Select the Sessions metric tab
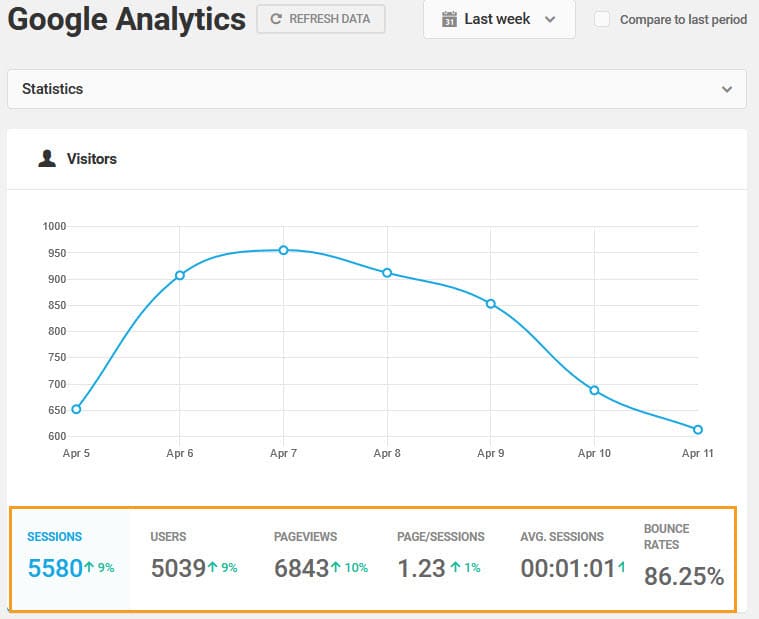 pos(70,559)
